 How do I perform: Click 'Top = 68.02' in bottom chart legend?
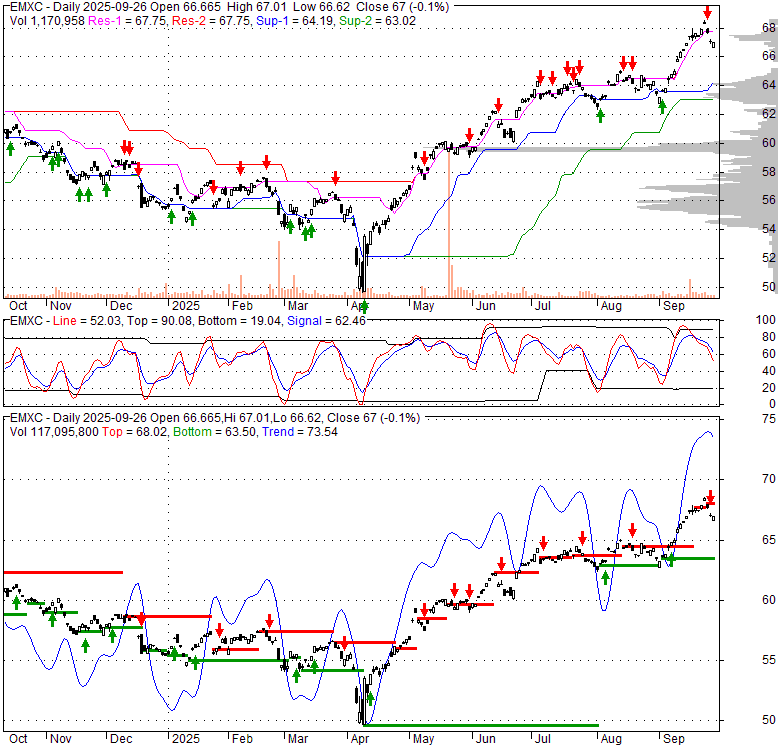coord(135,432)
